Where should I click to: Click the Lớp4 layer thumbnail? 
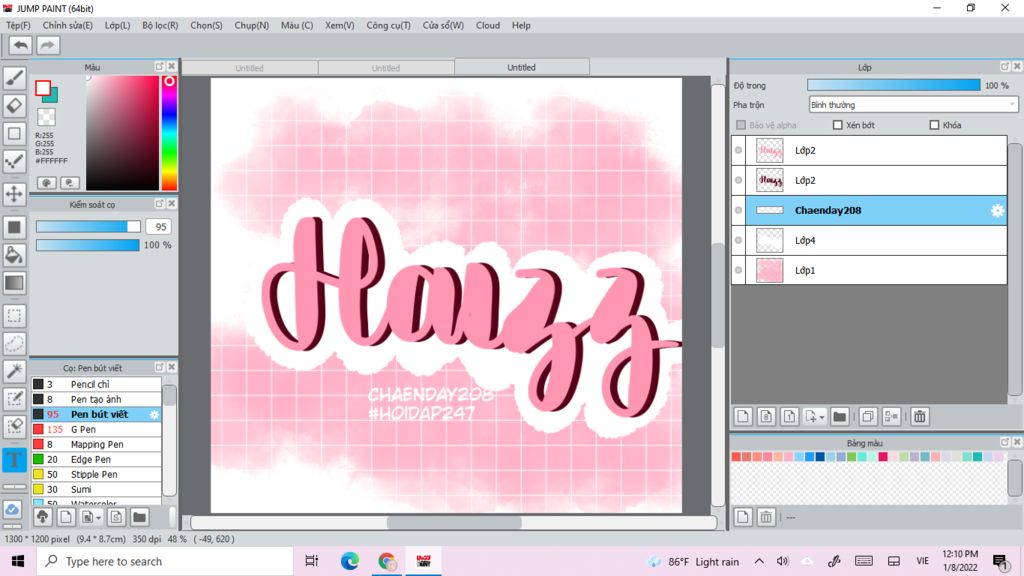pyautogui.click(x=769, y=240)
